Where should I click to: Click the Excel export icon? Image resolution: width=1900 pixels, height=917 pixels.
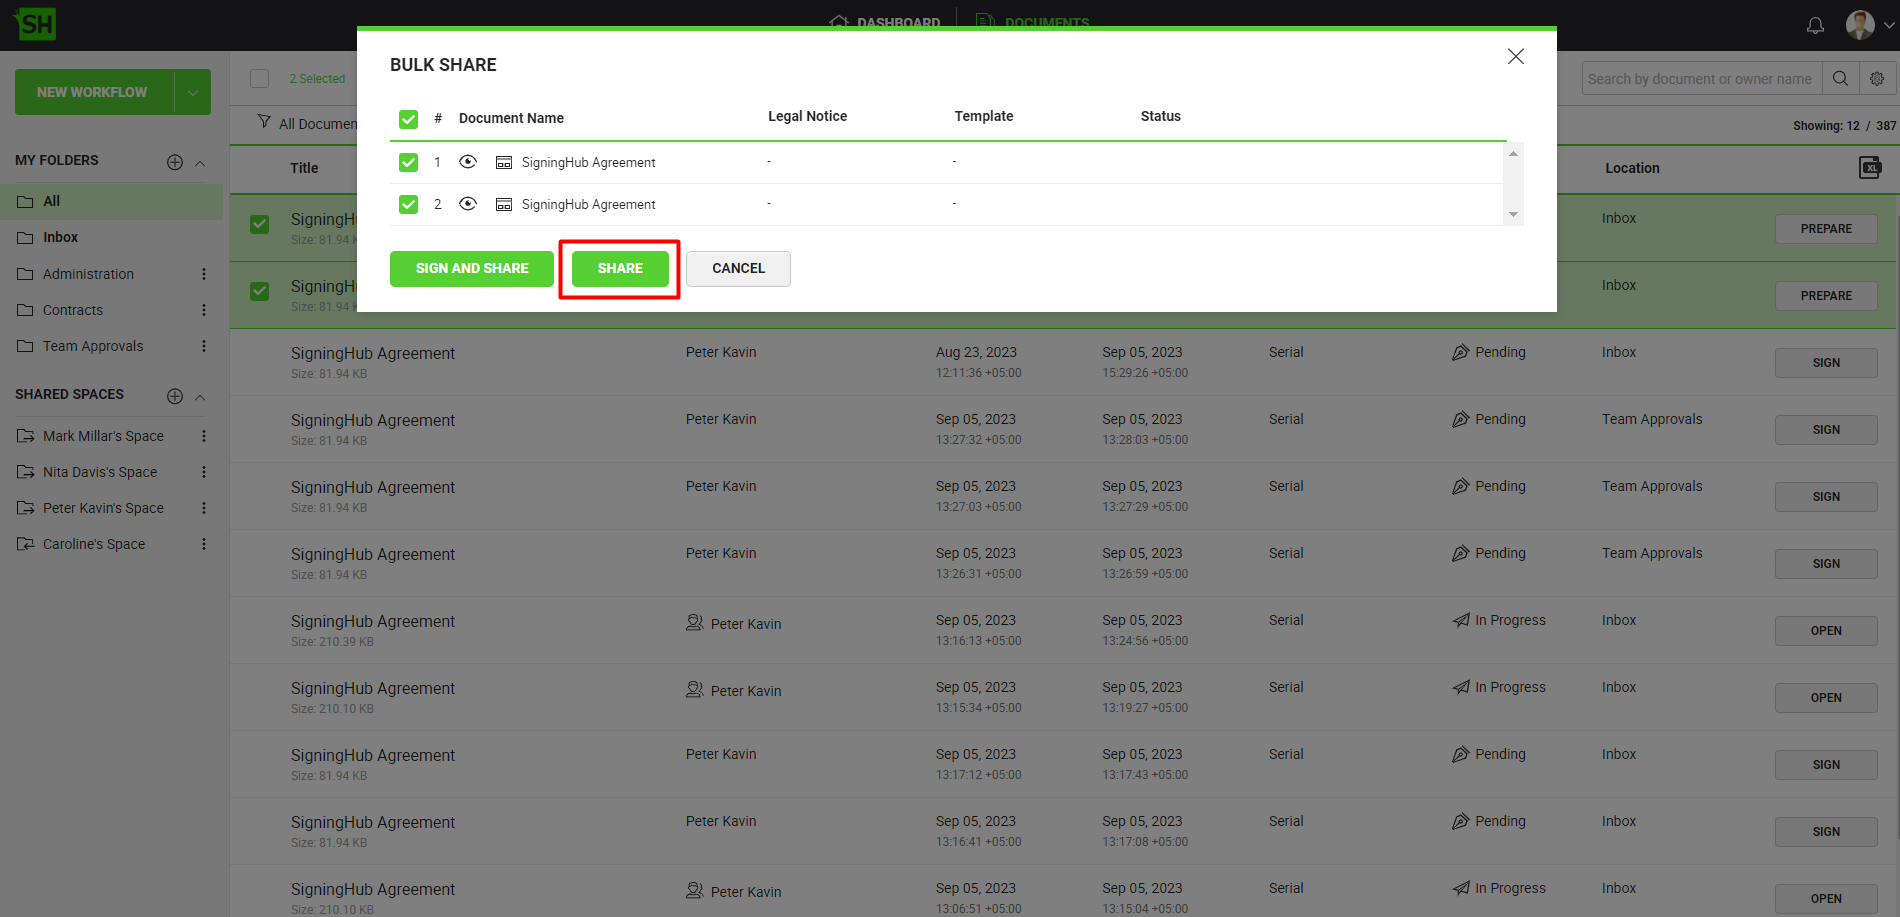coord(1870,167)
